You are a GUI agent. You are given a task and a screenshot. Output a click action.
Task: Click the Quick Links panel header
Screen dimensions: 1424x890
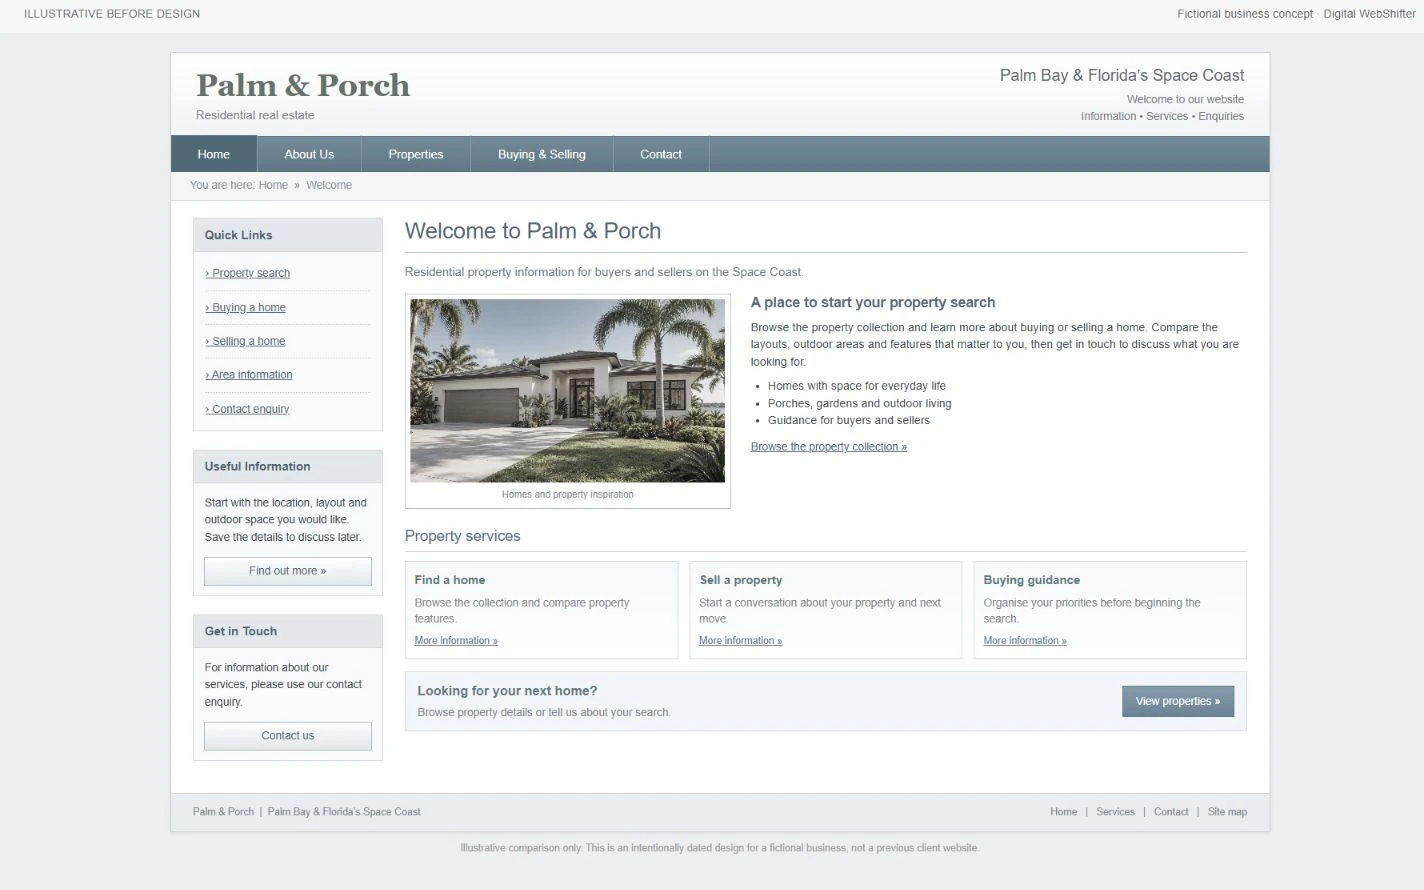coord(288,235)
